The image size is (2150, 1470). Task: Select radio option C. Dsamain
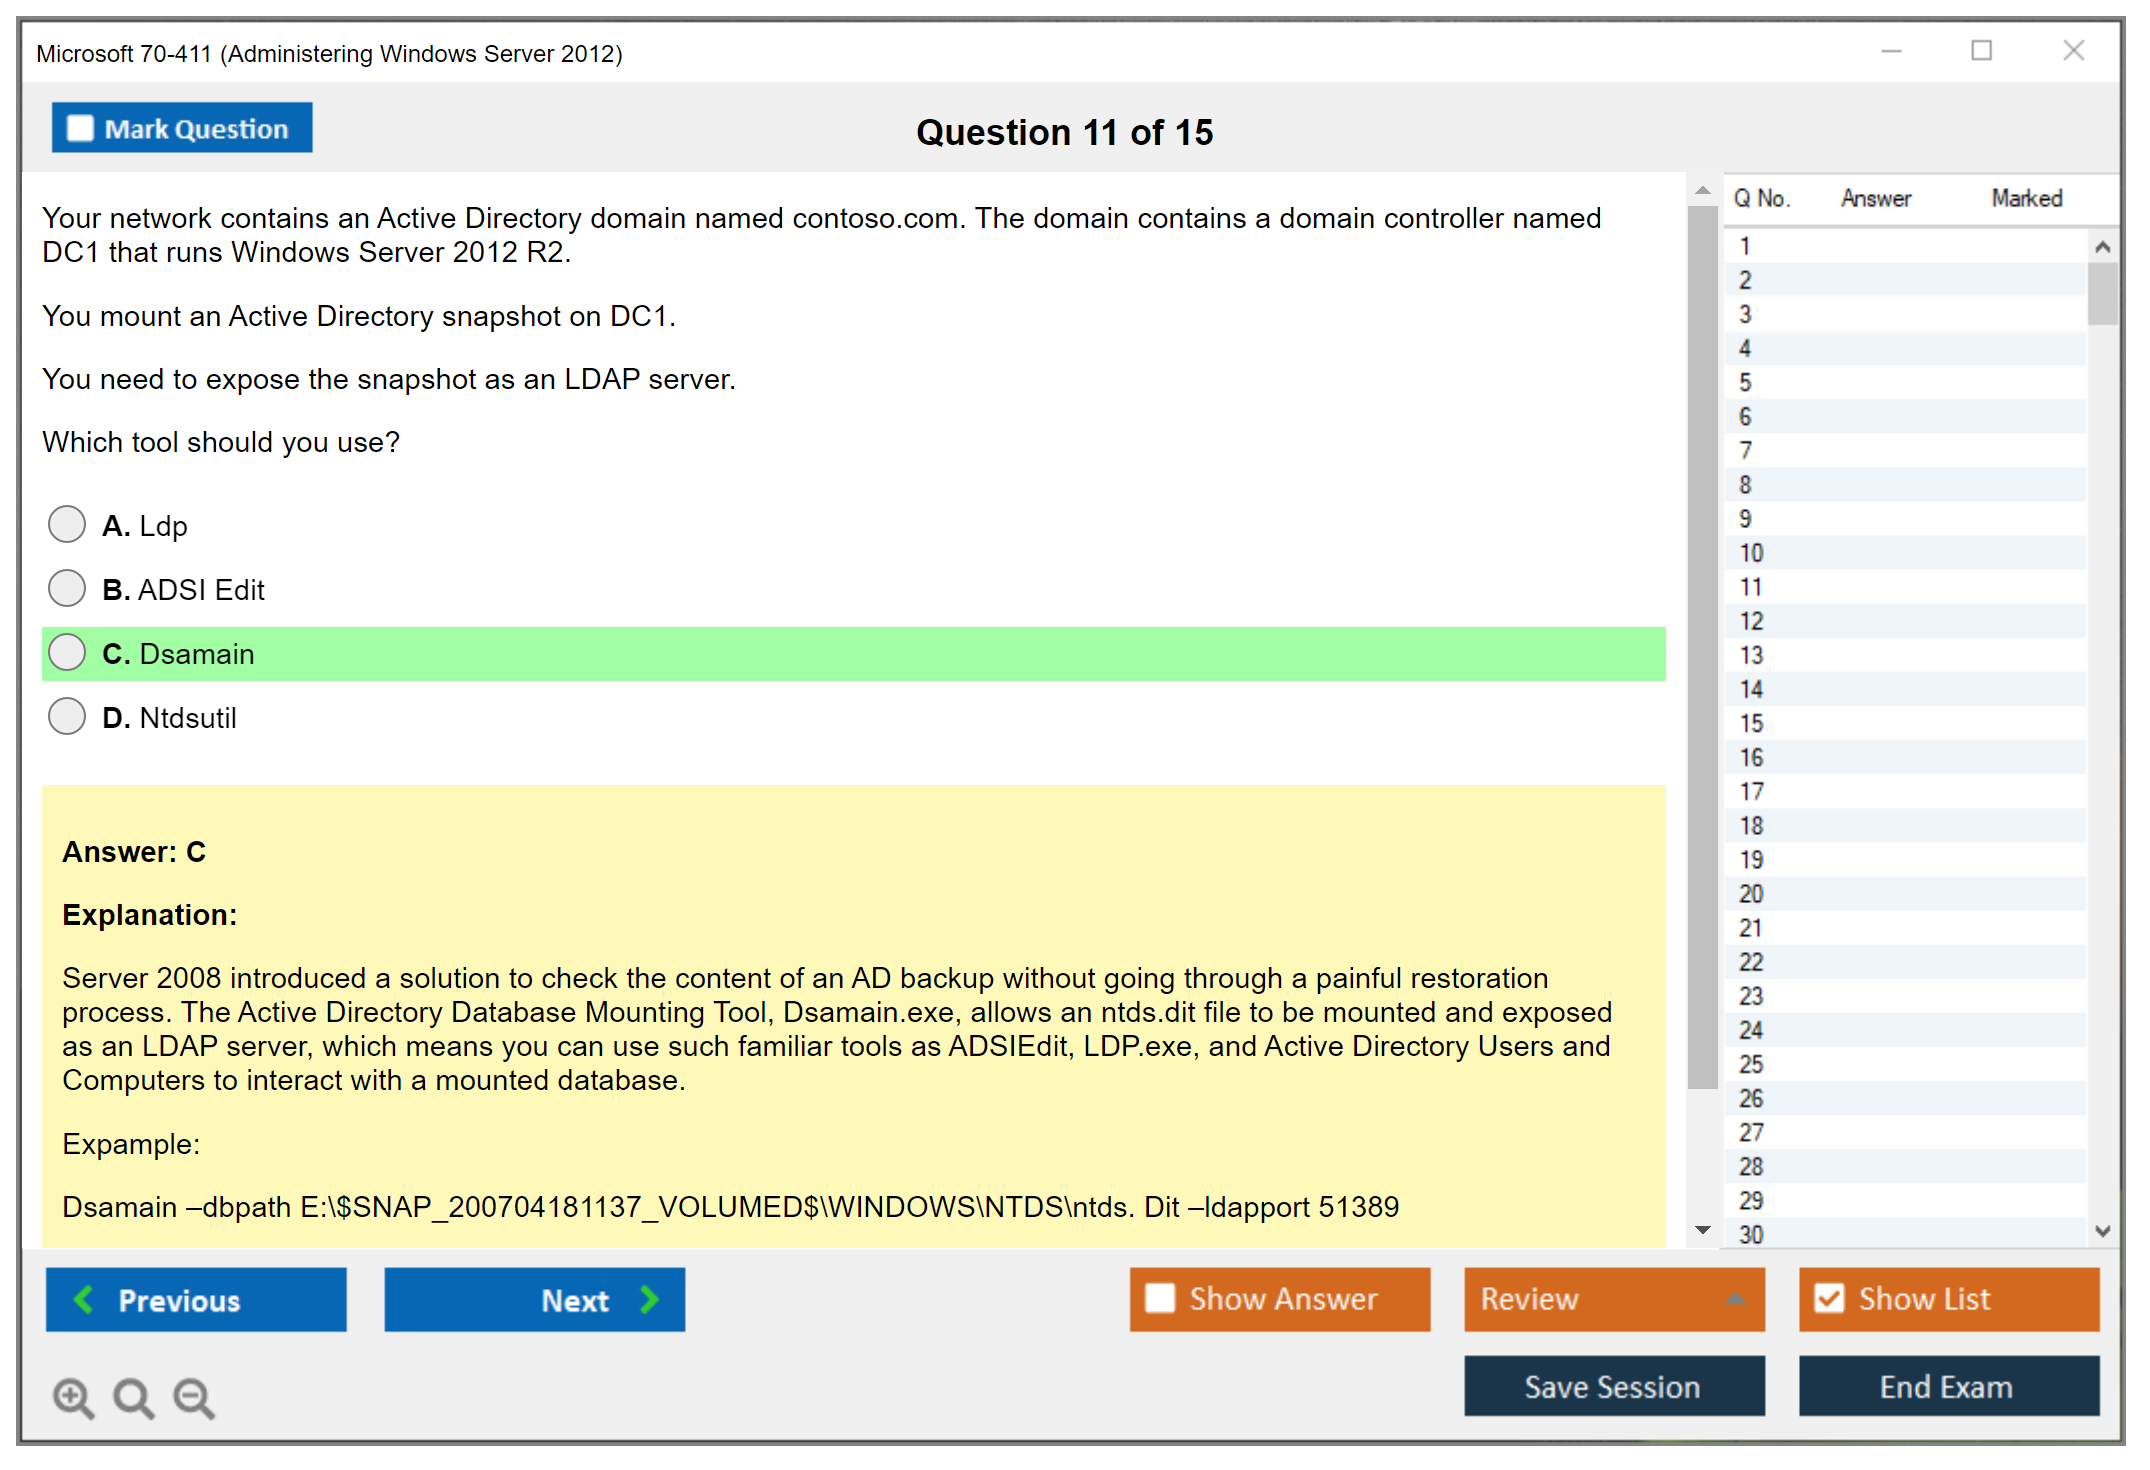point(67,652)
